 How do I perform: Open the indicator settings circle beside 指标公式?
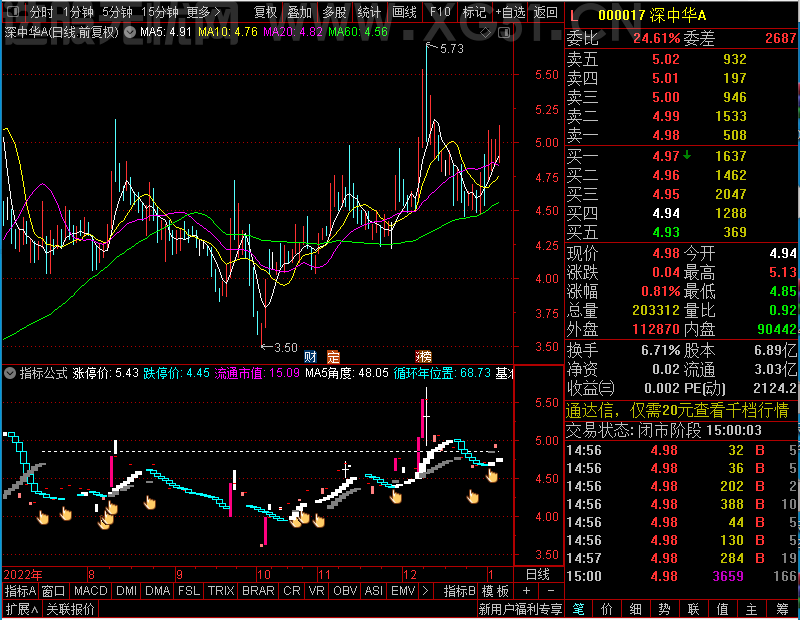(x=10, y=373)
